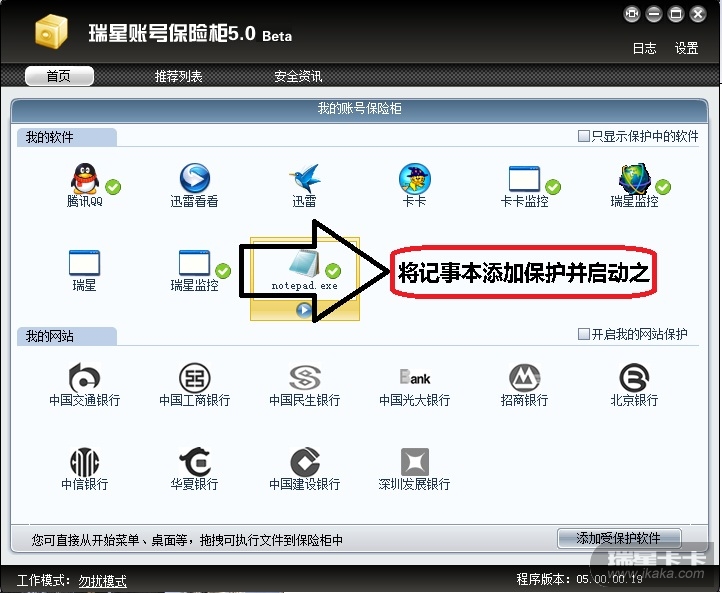Viewport: 722px width, 593px height.
Task: Maximize the window with the title bar button
Action: pyautogui.click(x=675, y=14)
